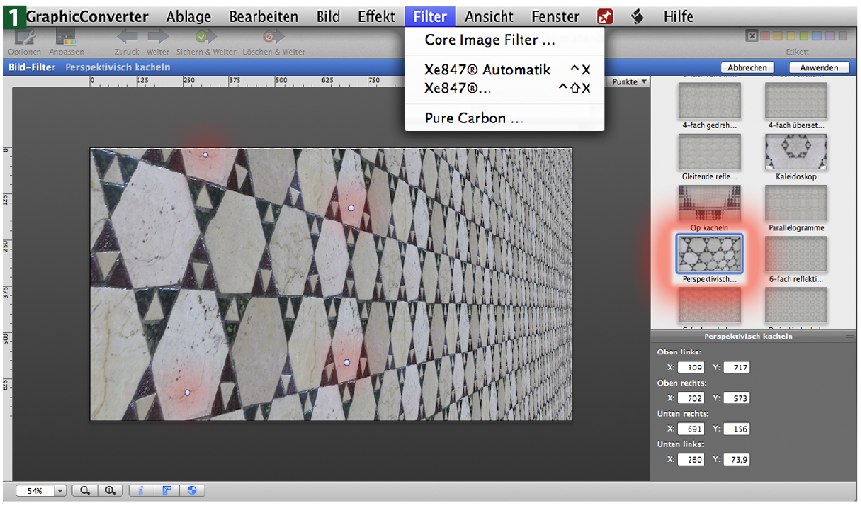The width and height of the screenshot is (861, 506).
Task: Open the Punkte ruler units dropdown
Action: (x=629, y=82)
